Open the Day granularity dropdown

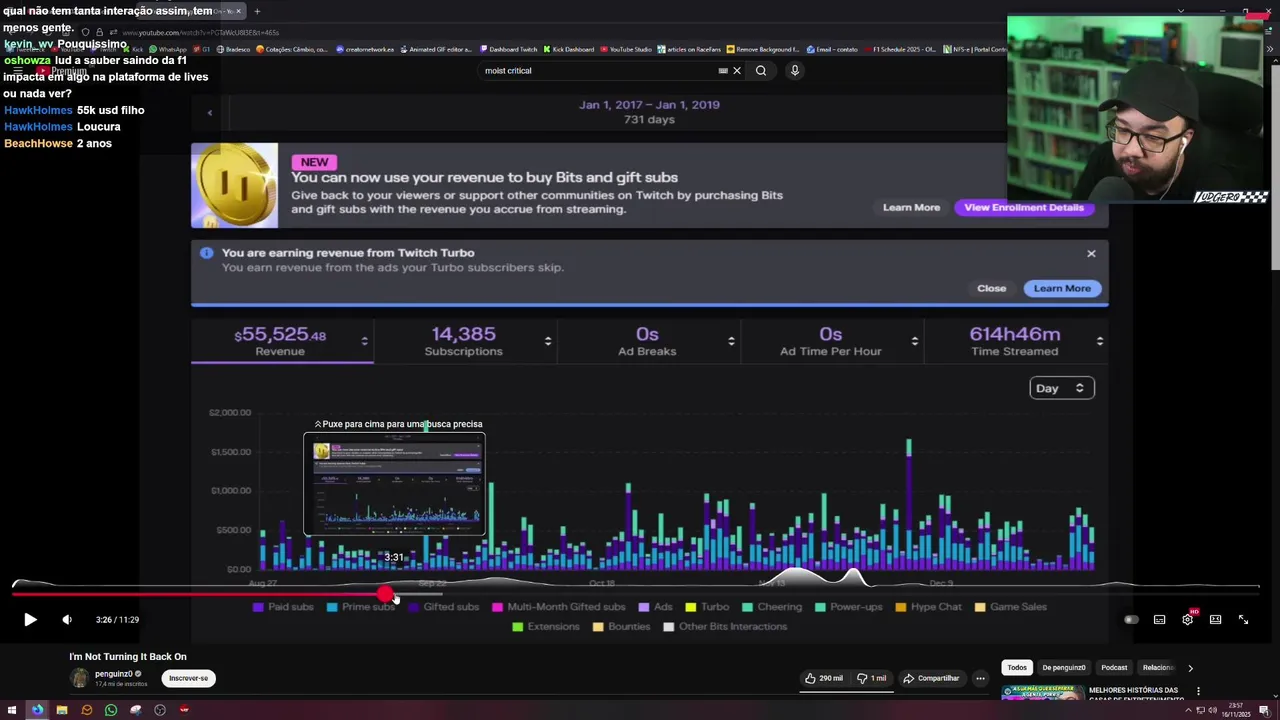[1062, 388]
